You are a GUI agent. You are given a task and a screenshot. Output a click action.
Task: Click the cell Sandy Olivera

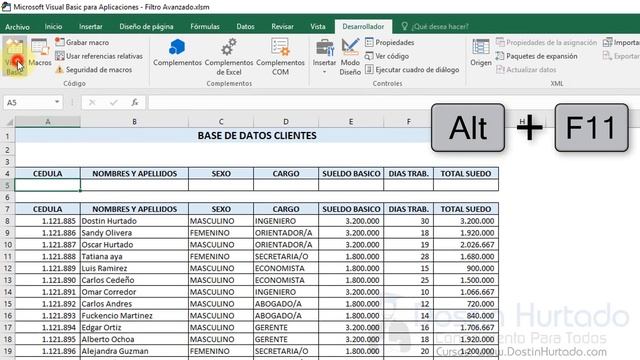pos(134,233)
